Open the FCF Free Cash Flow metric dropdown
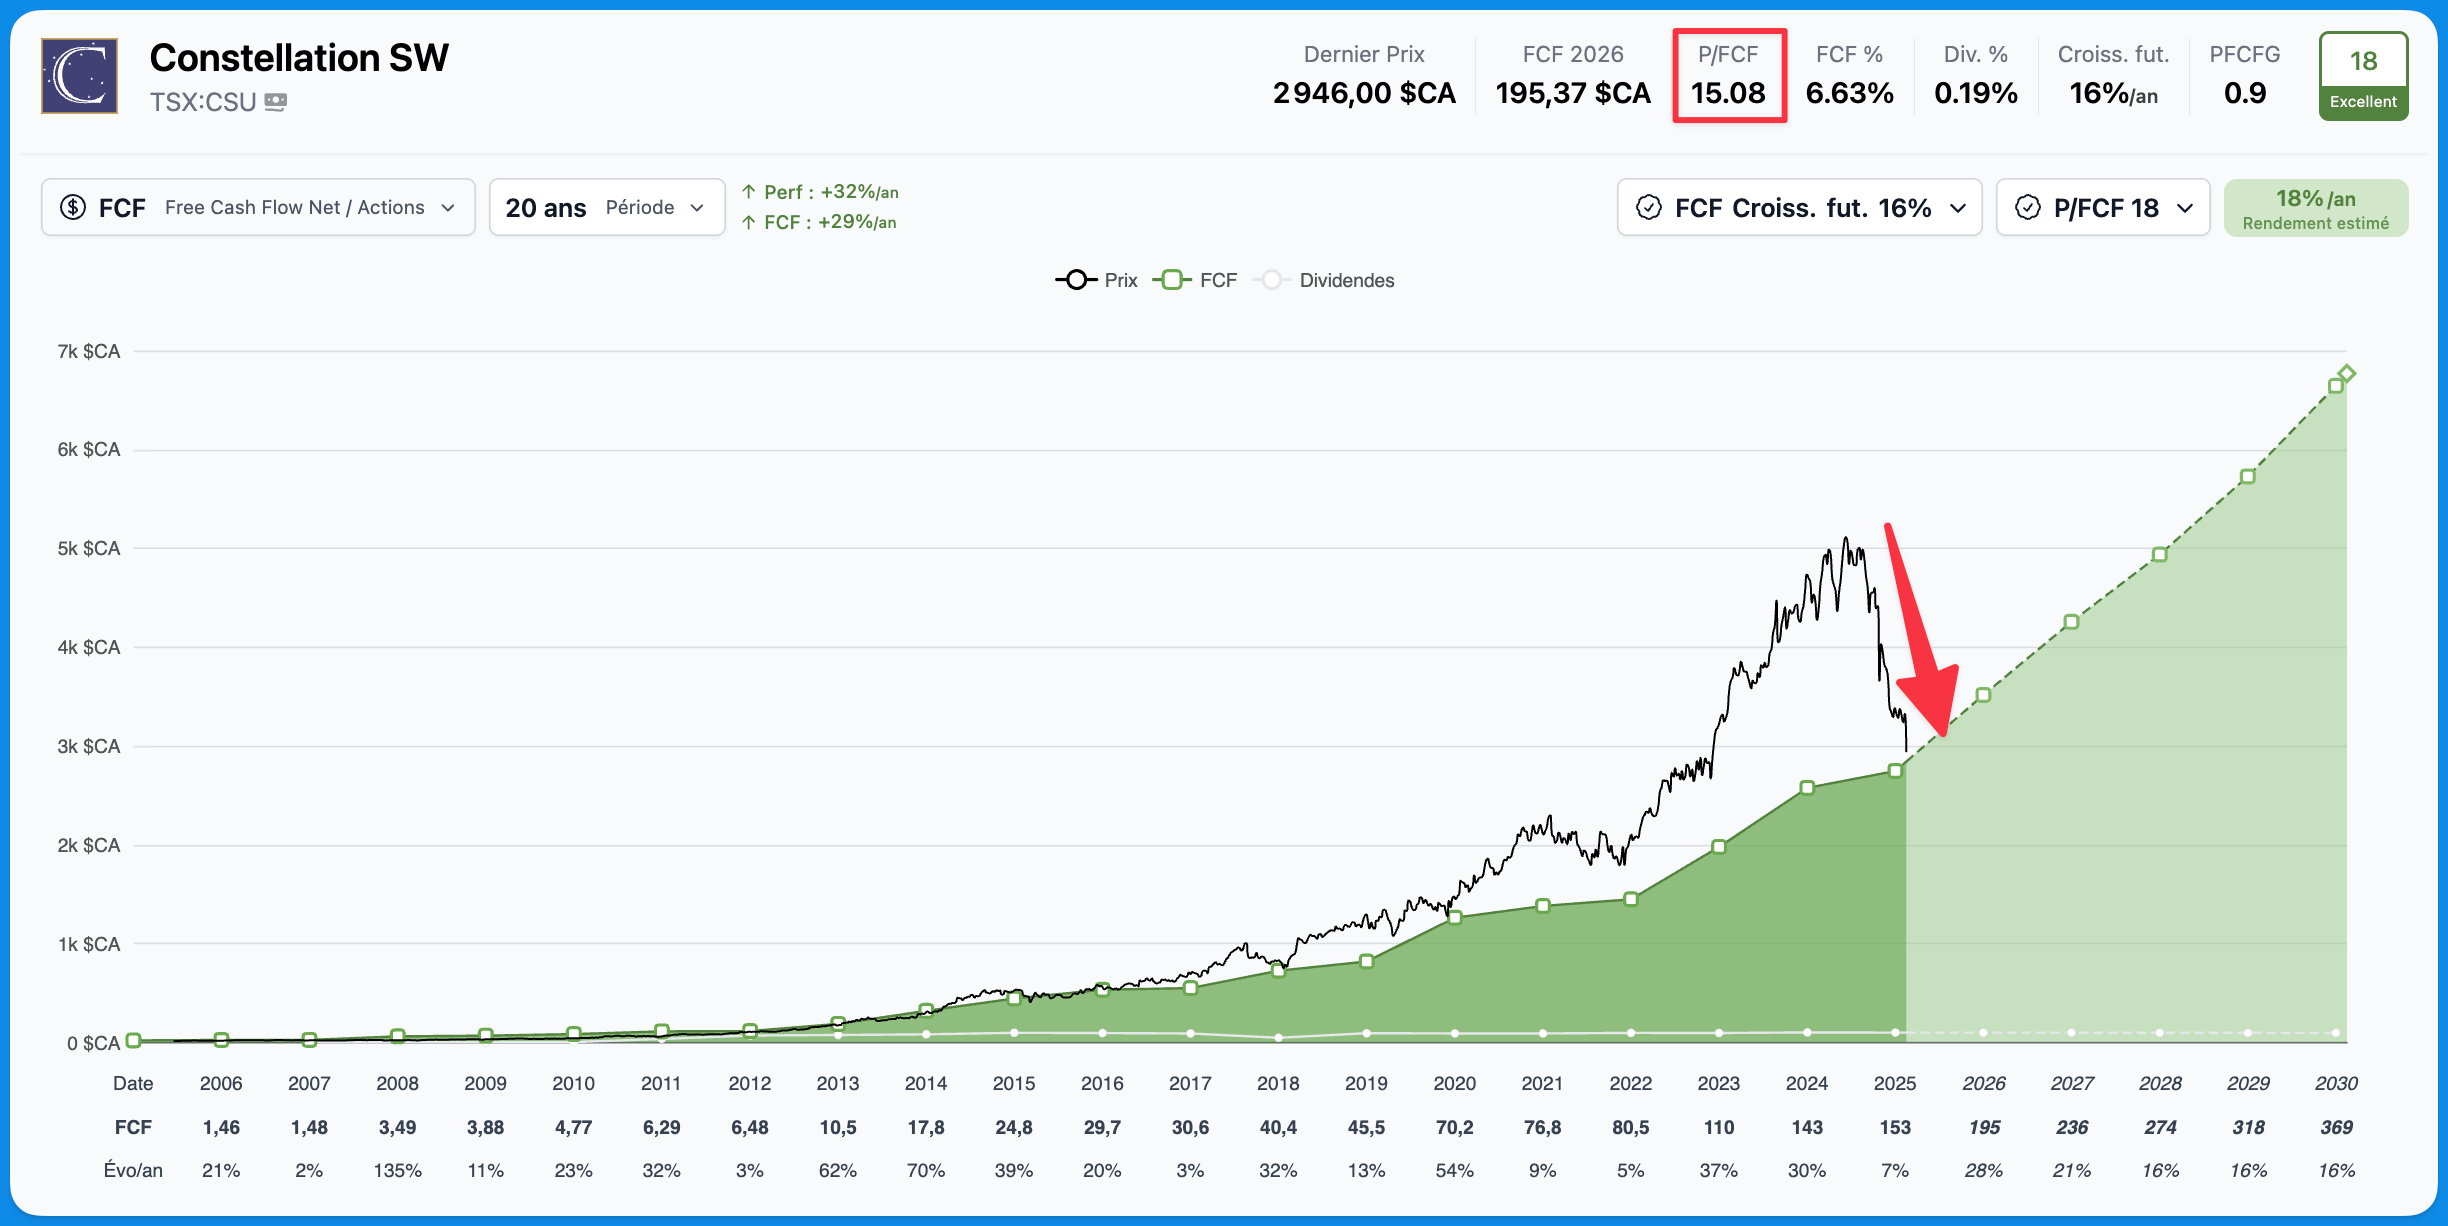Screen dimensions: 2448x1226 258,207
